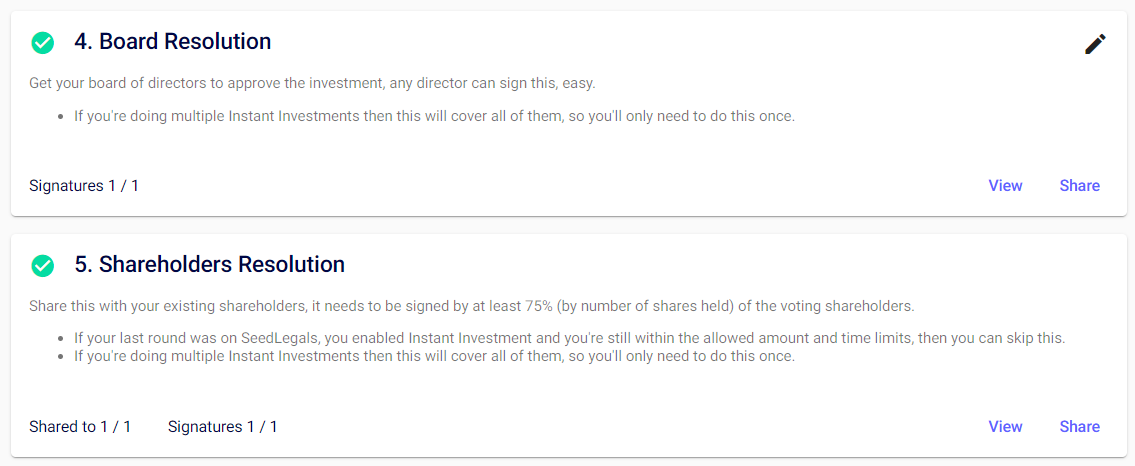This screenshot has height=466, width=1135.
Task: Click the pencil edit icon for Board Resolution
Action: tap(1095, 44)
